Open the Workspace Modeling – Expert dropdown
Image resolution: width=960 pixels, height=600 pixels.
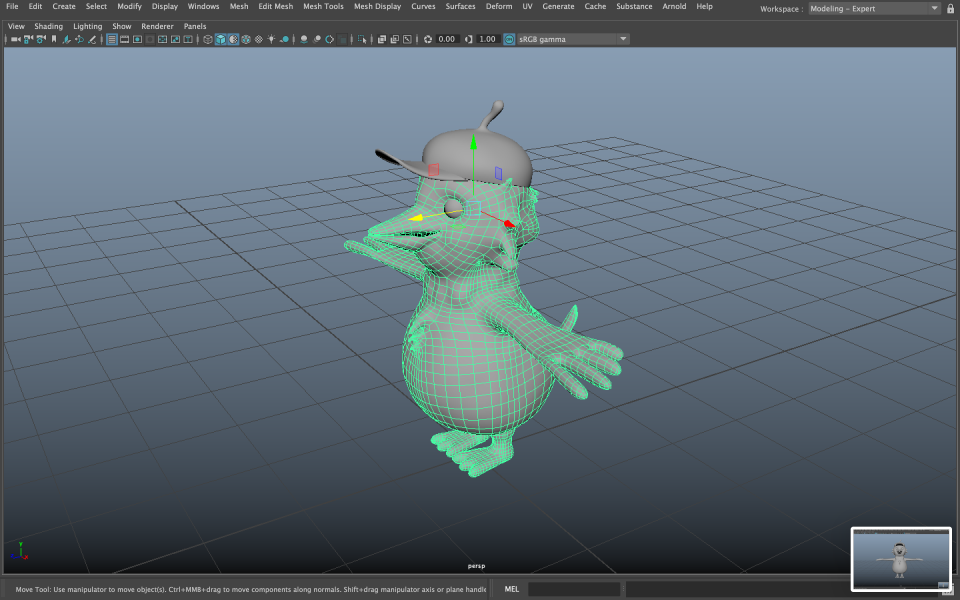(874, 9)
